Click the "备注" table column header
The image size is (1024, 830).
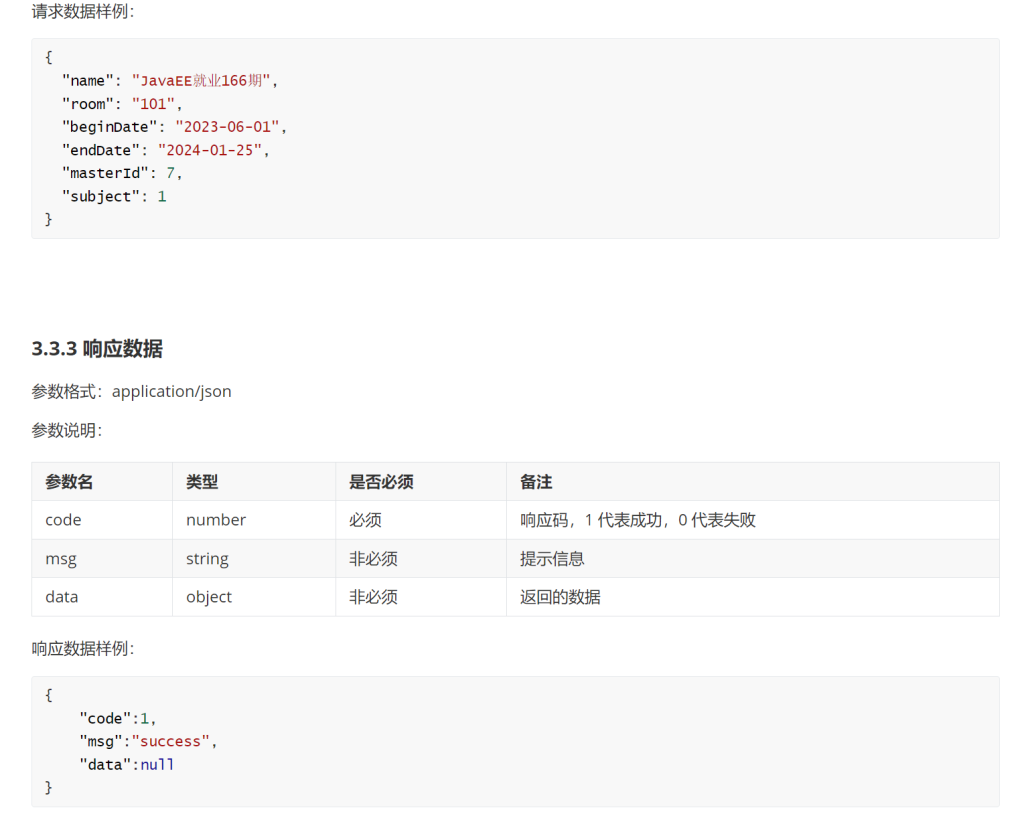pos(536,482)
